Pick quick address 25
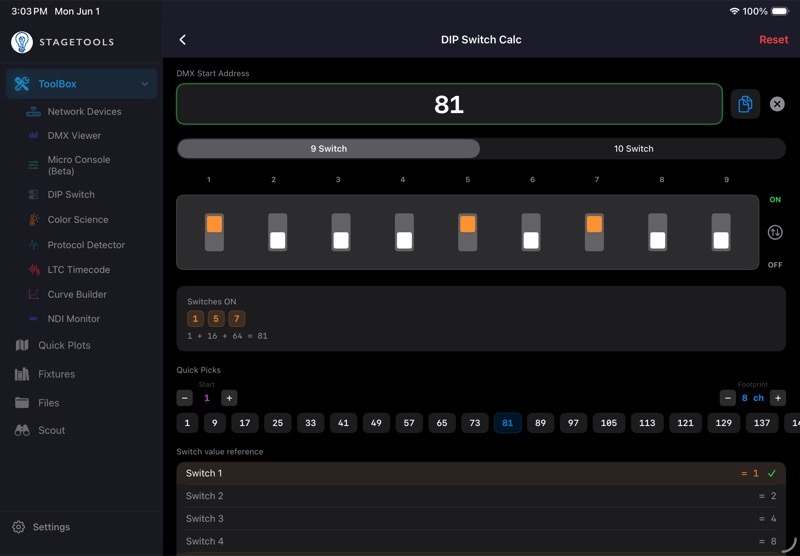This screenshot has height=556, width=800. 278,423
